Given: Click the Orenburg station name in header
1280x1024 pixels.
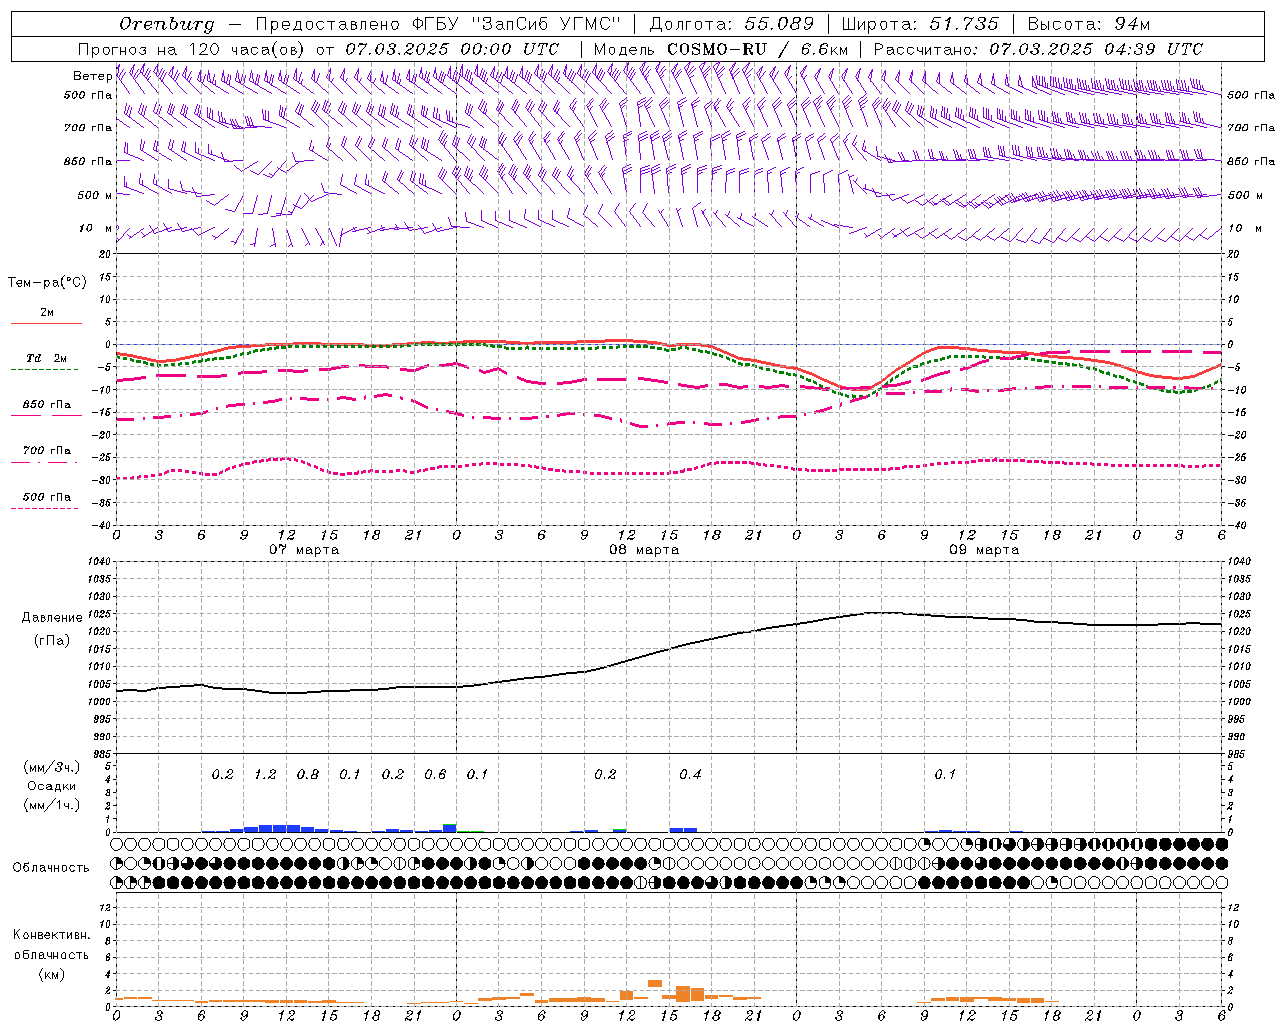Looking at the screenshot, I should 166,24.
